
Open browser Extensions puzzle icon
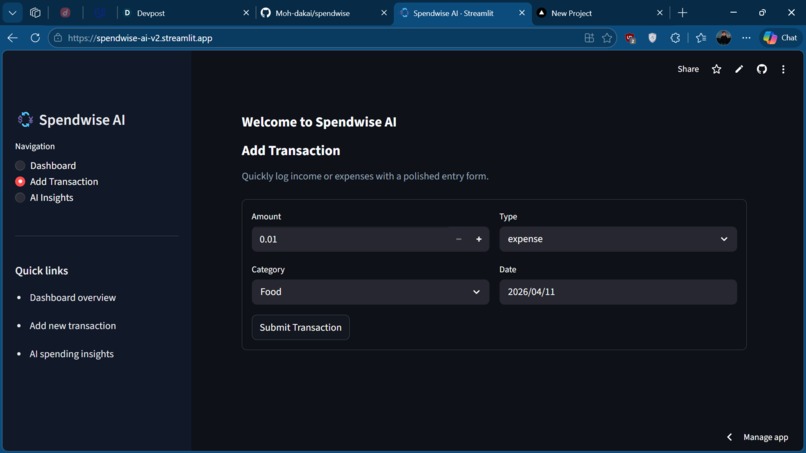[675, 38]
